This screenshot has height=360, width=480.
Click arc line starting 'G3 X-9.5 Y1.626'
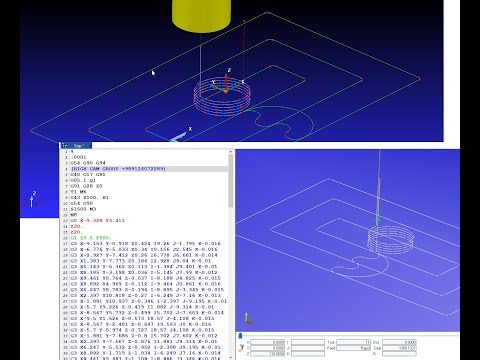(142, 319)
